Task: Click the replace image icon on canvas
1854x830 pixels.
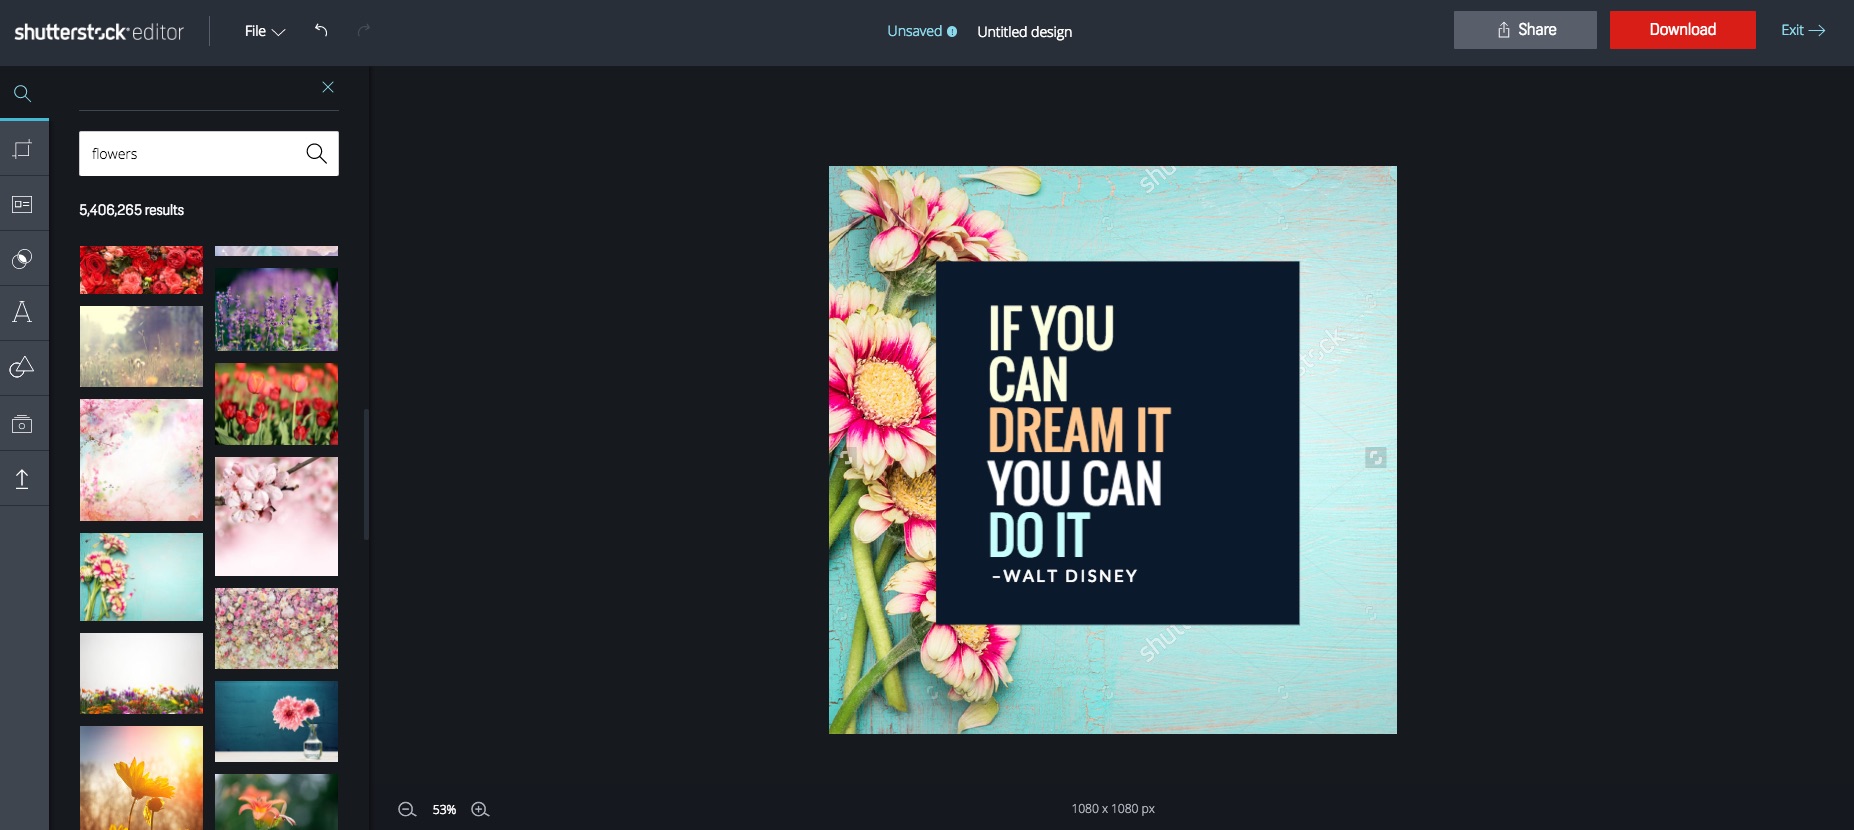Action: [1376, 457]
